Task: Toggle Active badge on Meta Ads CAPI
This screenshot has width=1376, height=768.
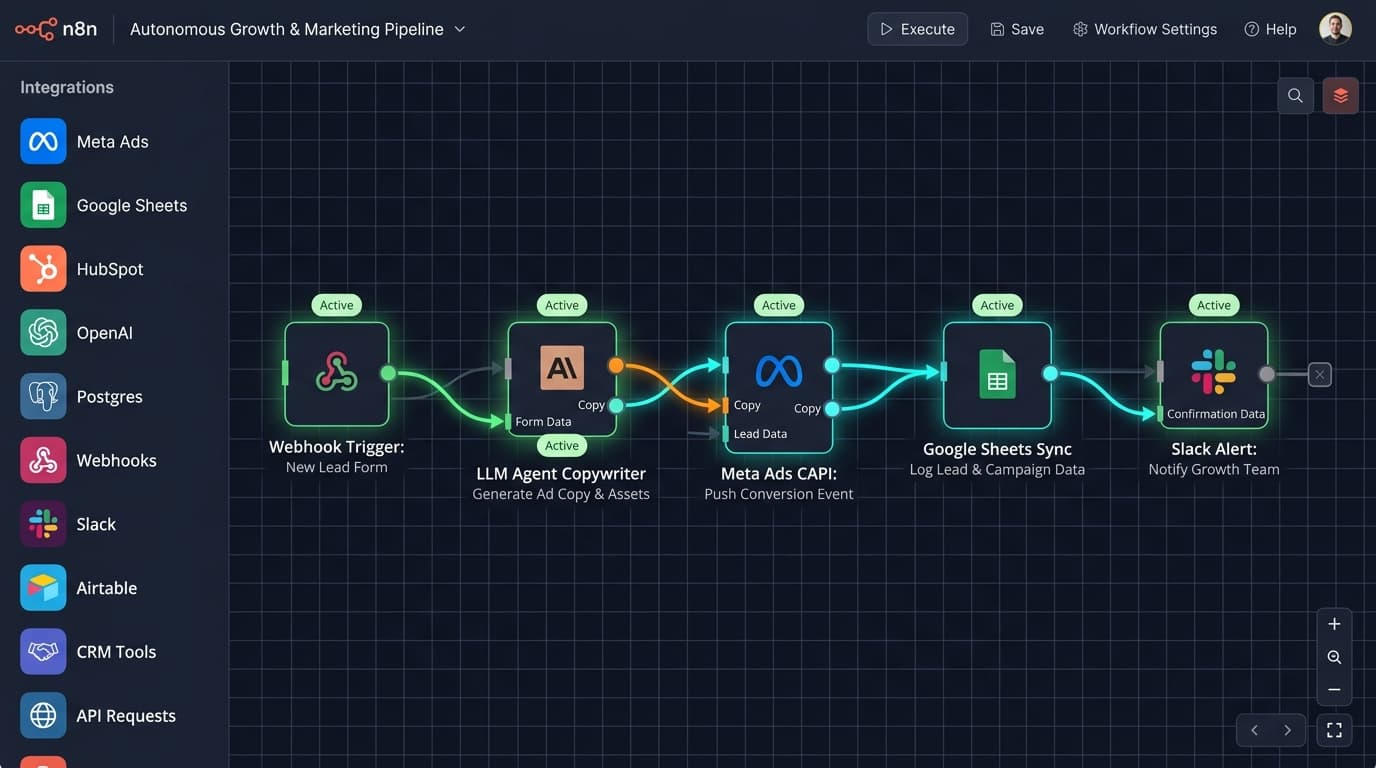Action: click(779, 305)
